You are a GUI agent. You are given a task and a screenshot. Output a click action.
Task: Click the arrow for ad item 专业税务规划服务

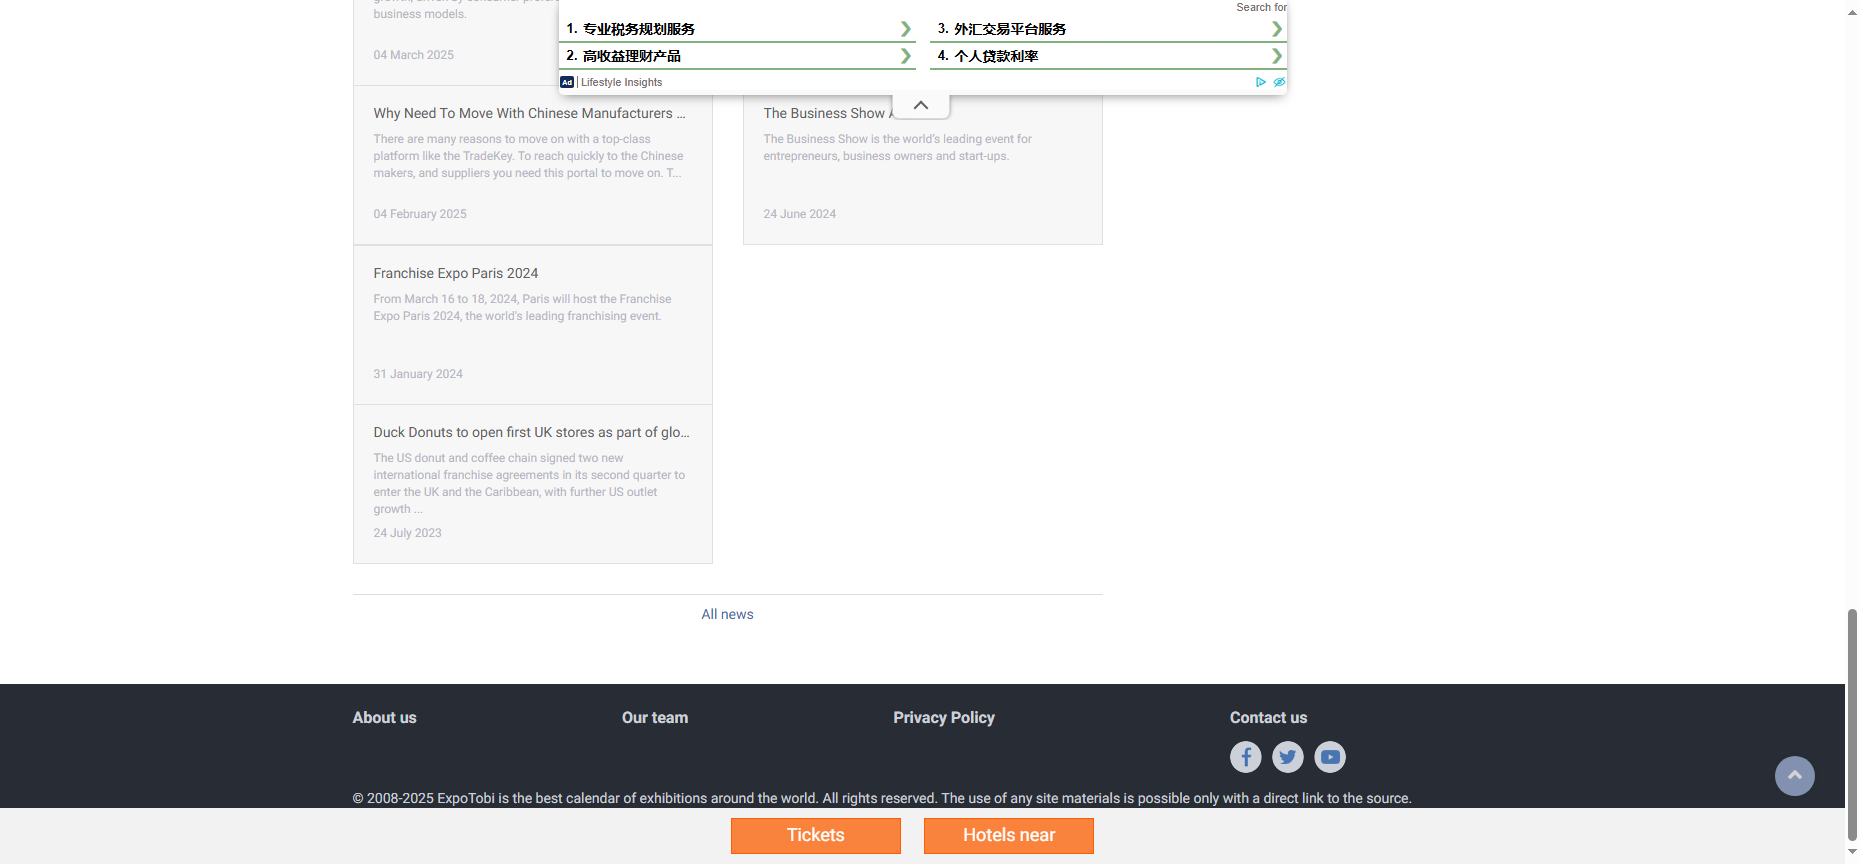pos(905,29)
